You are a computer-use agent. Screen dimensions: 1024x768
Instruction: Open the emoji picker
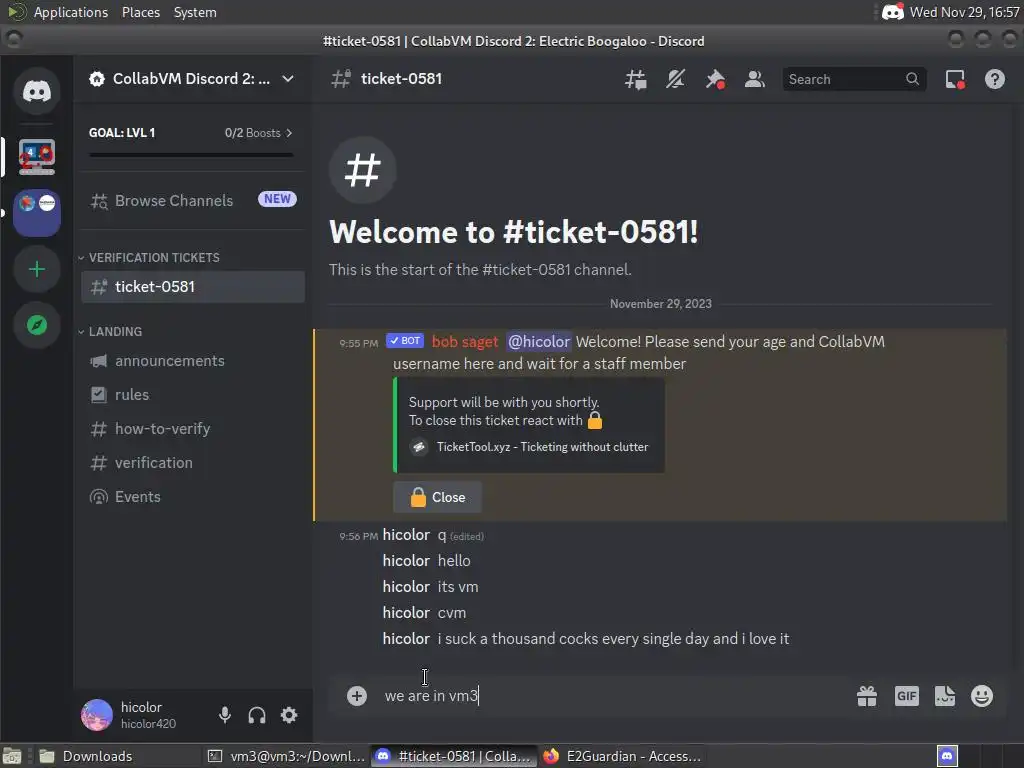click(982, 696)
